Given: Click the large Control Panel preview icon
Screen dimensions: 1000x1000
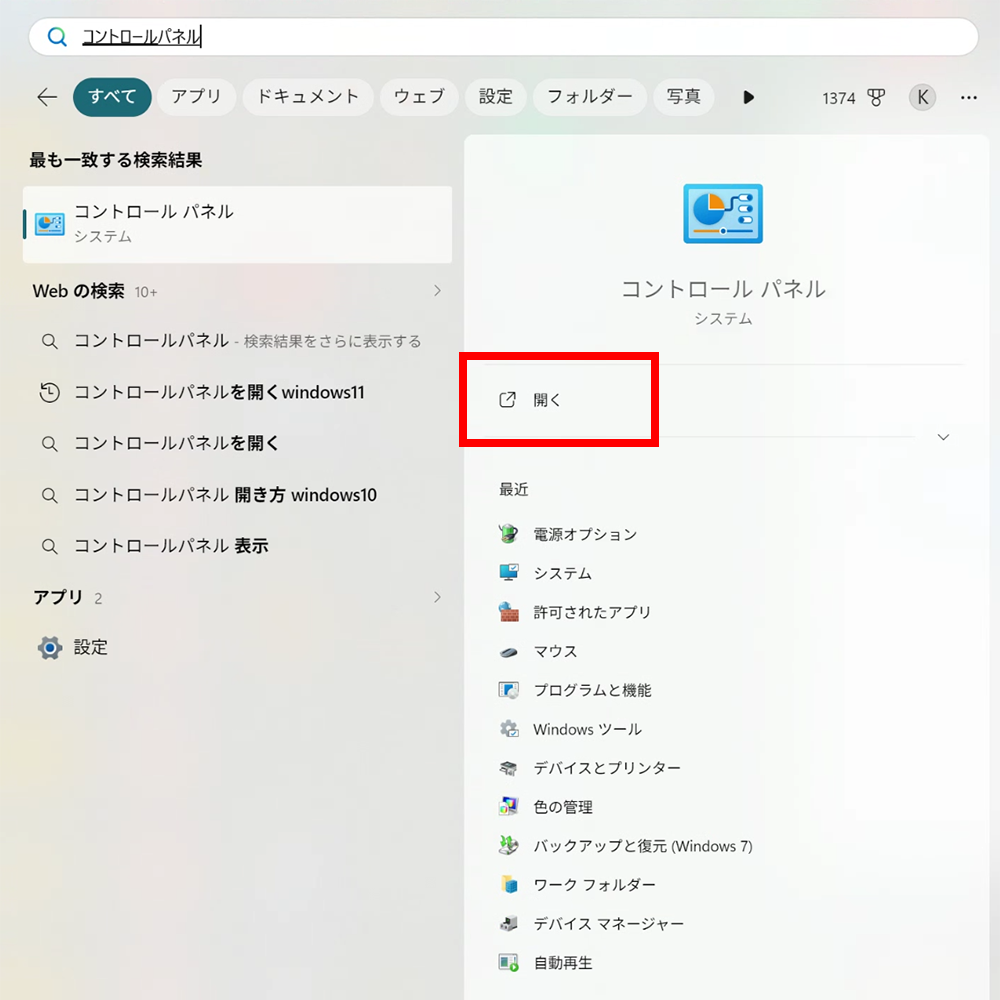Looking at the screenshot, I should pos(723,214).
